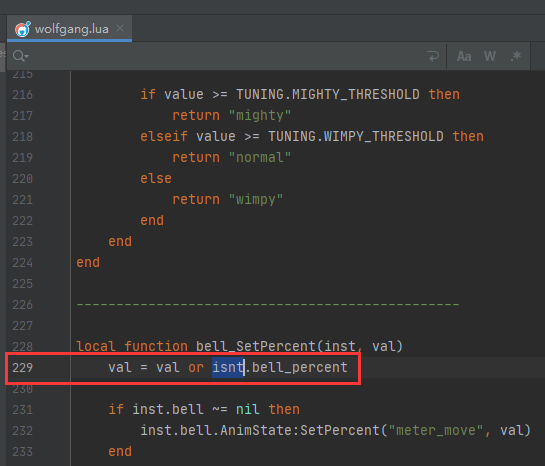Click the end keyword on line 224
The height and width of the screenshot is (466, 545).
[88, 262]
